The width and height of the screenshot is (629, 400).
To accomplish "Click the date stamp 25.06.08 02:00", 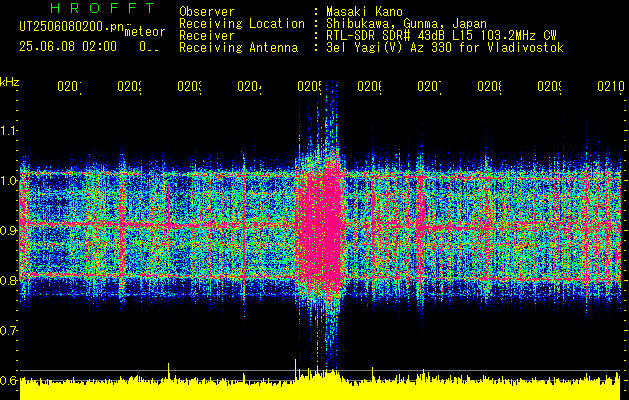I will pyautogui.click(x=68, y=47).
